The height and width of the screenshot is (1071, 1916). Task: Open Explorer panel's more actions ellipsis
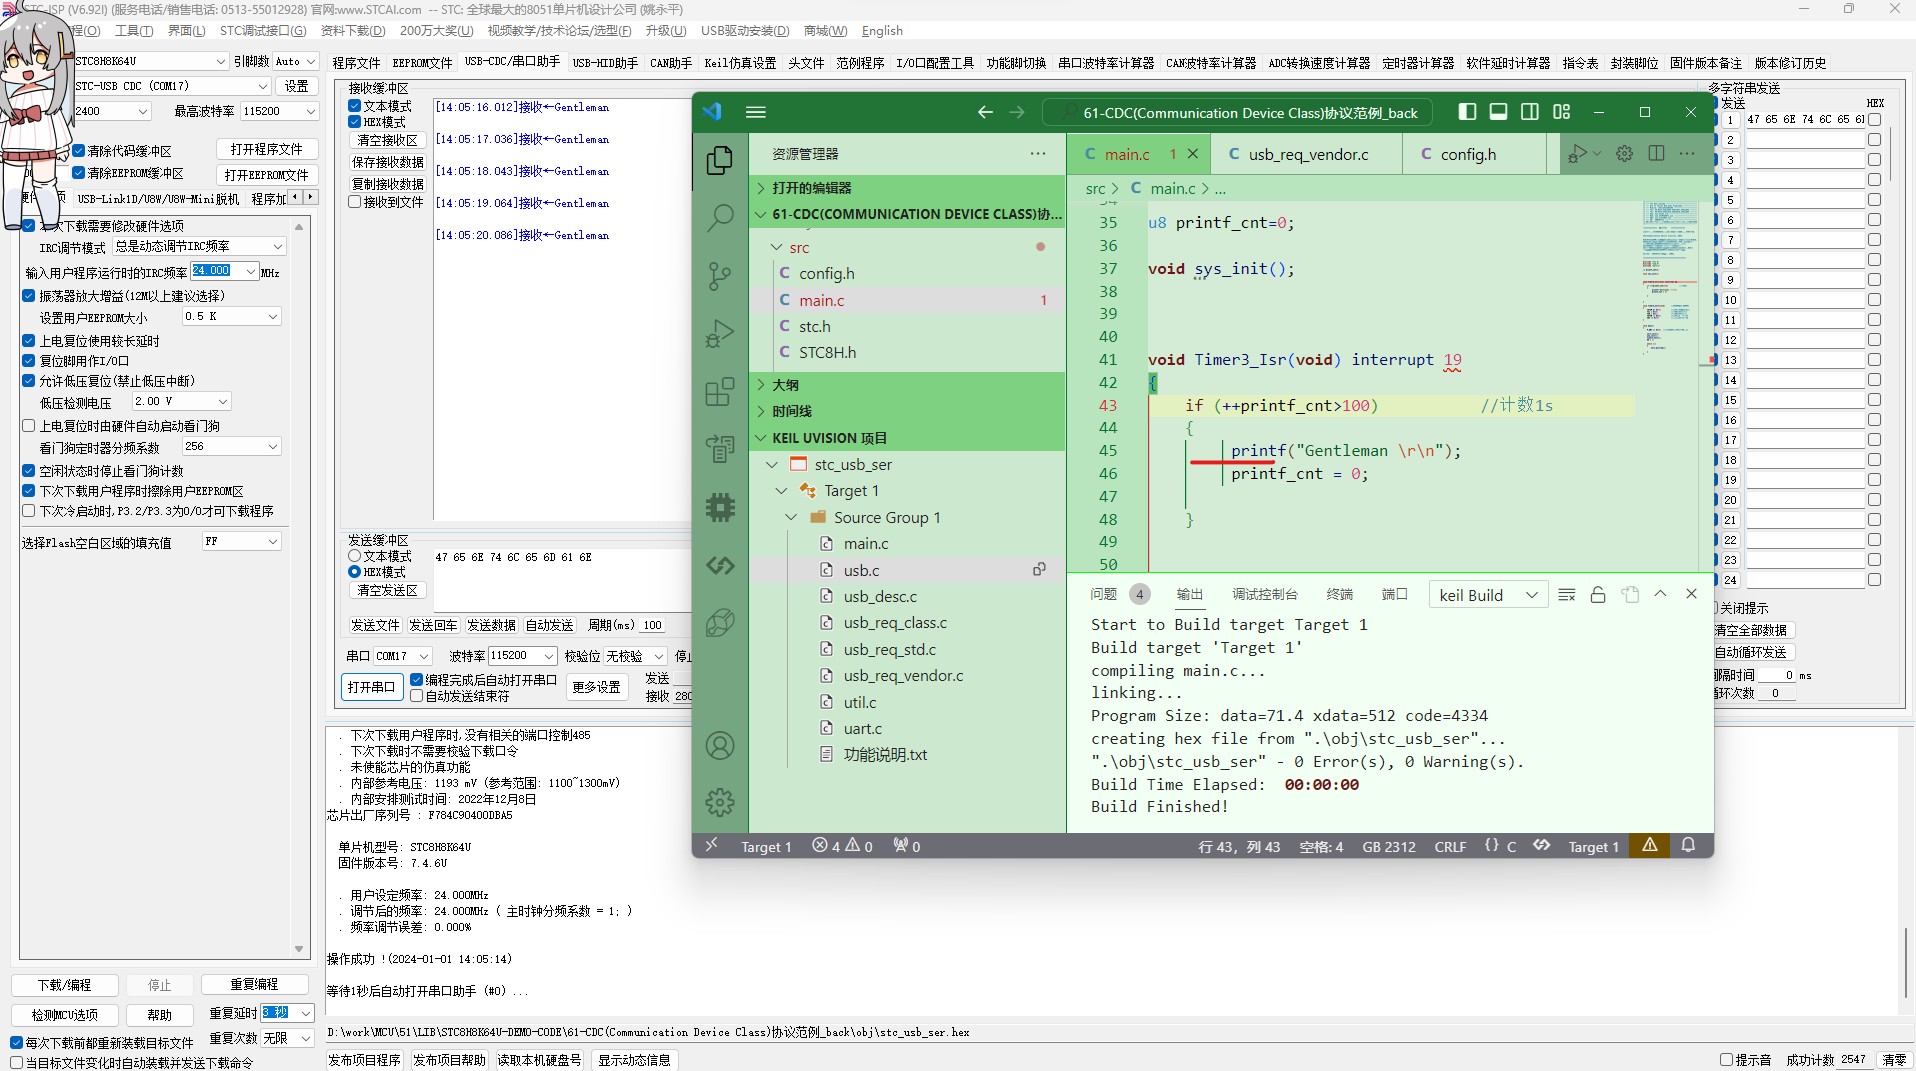1038,153
